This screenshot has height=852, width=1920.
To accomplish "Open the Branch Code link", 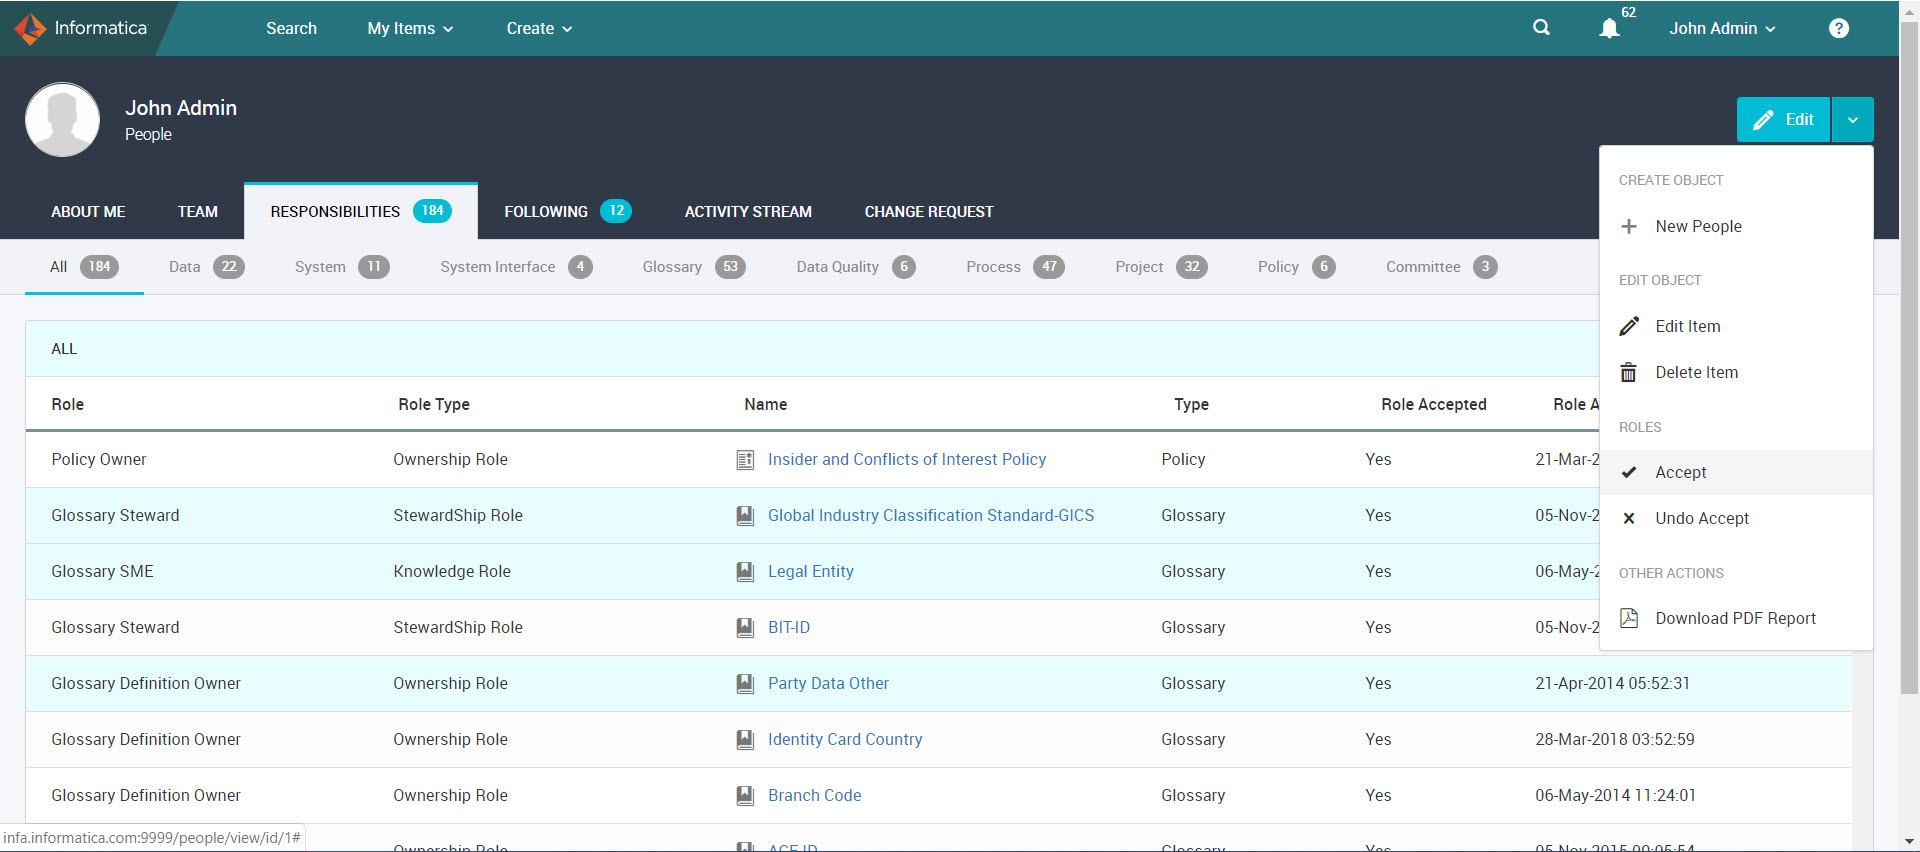I will [x=815, y=796].
